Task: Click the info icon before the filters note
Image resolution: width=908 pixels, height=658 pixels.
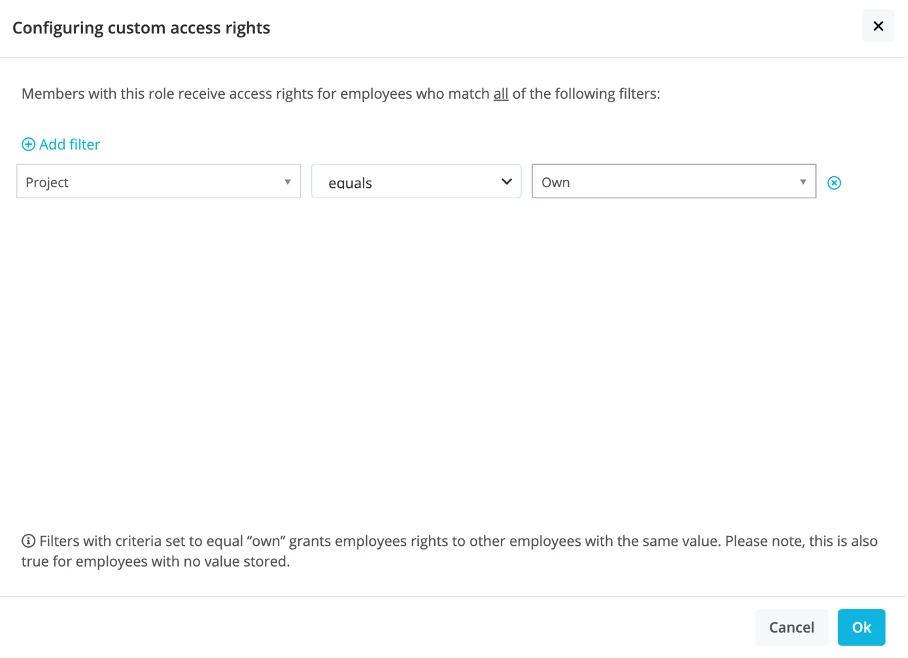Action: click(28, 541)
